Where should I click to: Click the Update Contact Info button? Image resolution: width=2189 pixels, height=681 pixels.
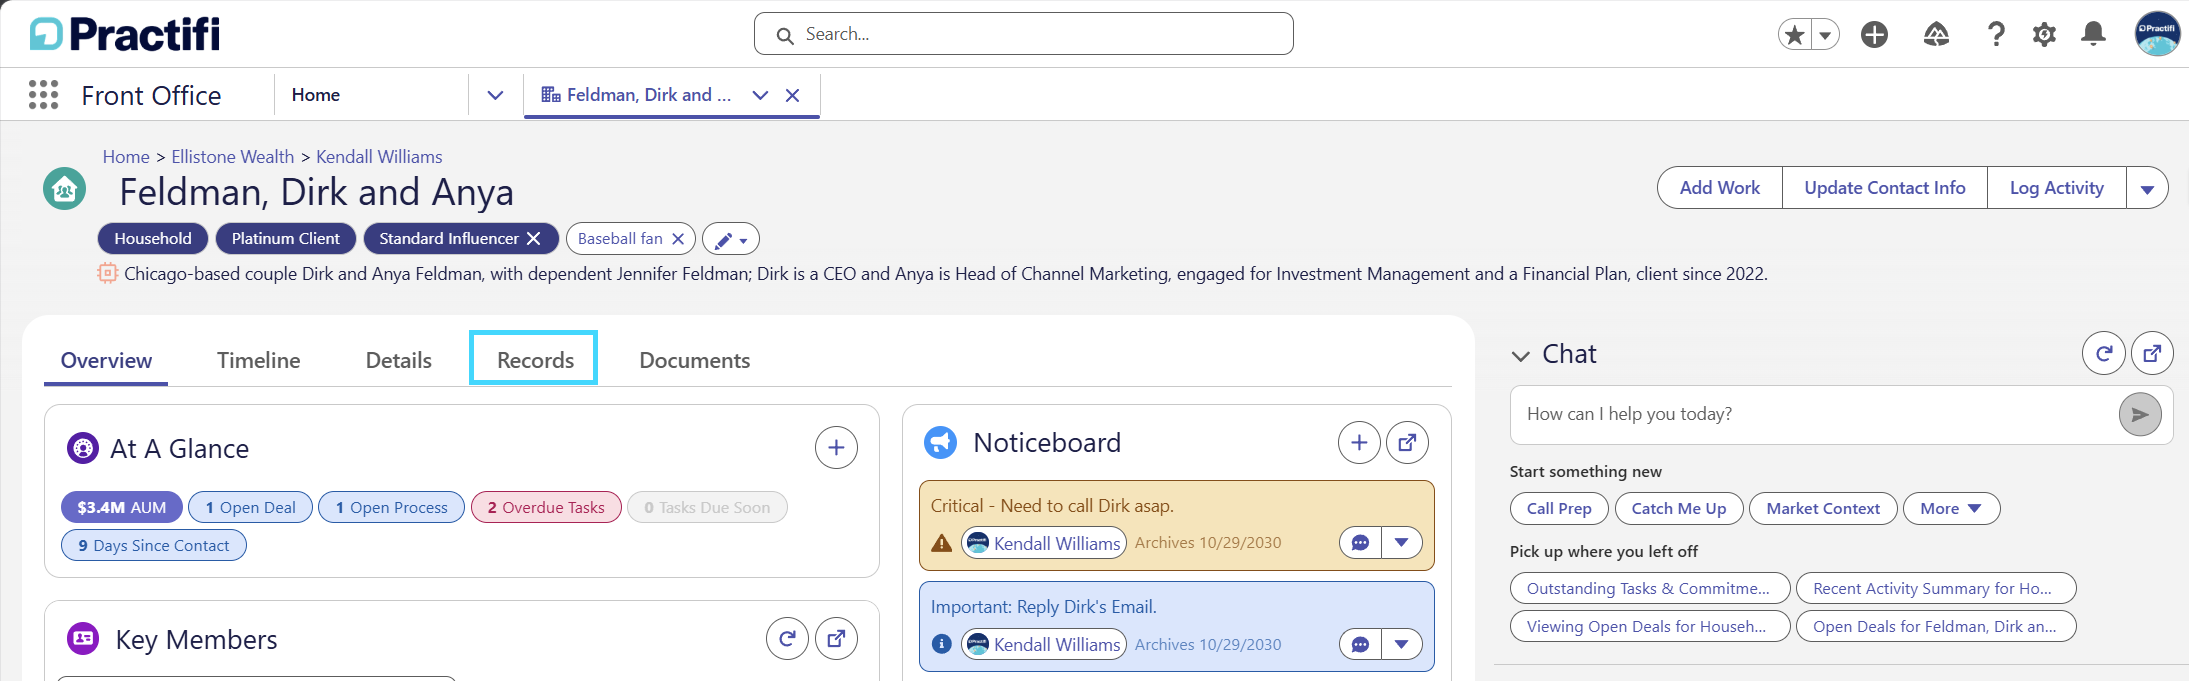(x=1885, y=188)
